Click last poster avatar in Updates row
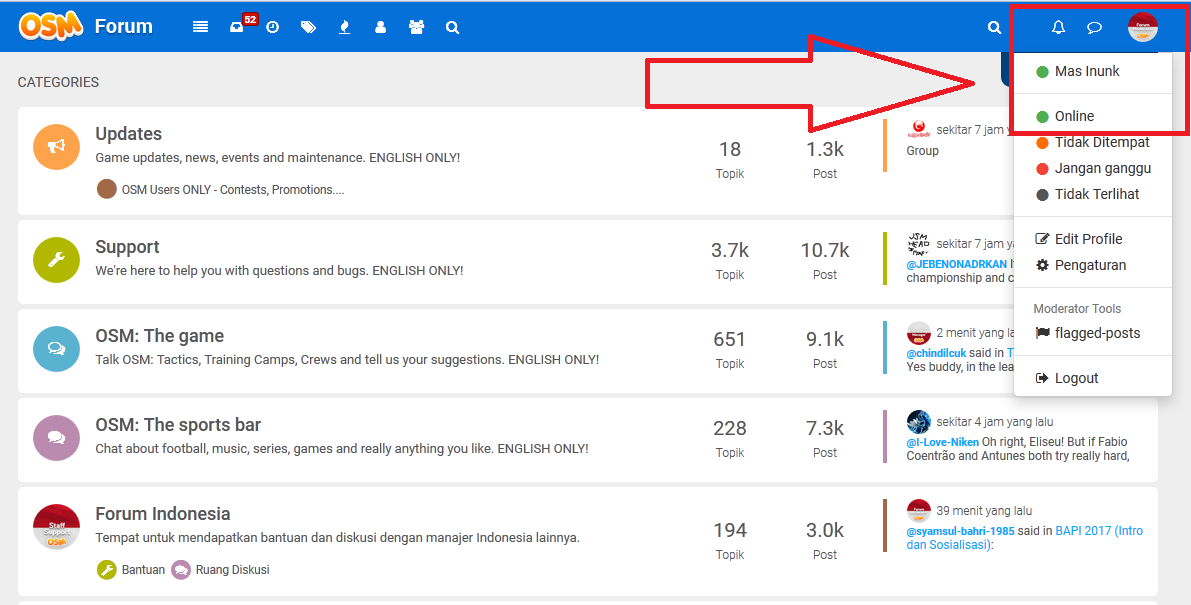 coord(918,130)
